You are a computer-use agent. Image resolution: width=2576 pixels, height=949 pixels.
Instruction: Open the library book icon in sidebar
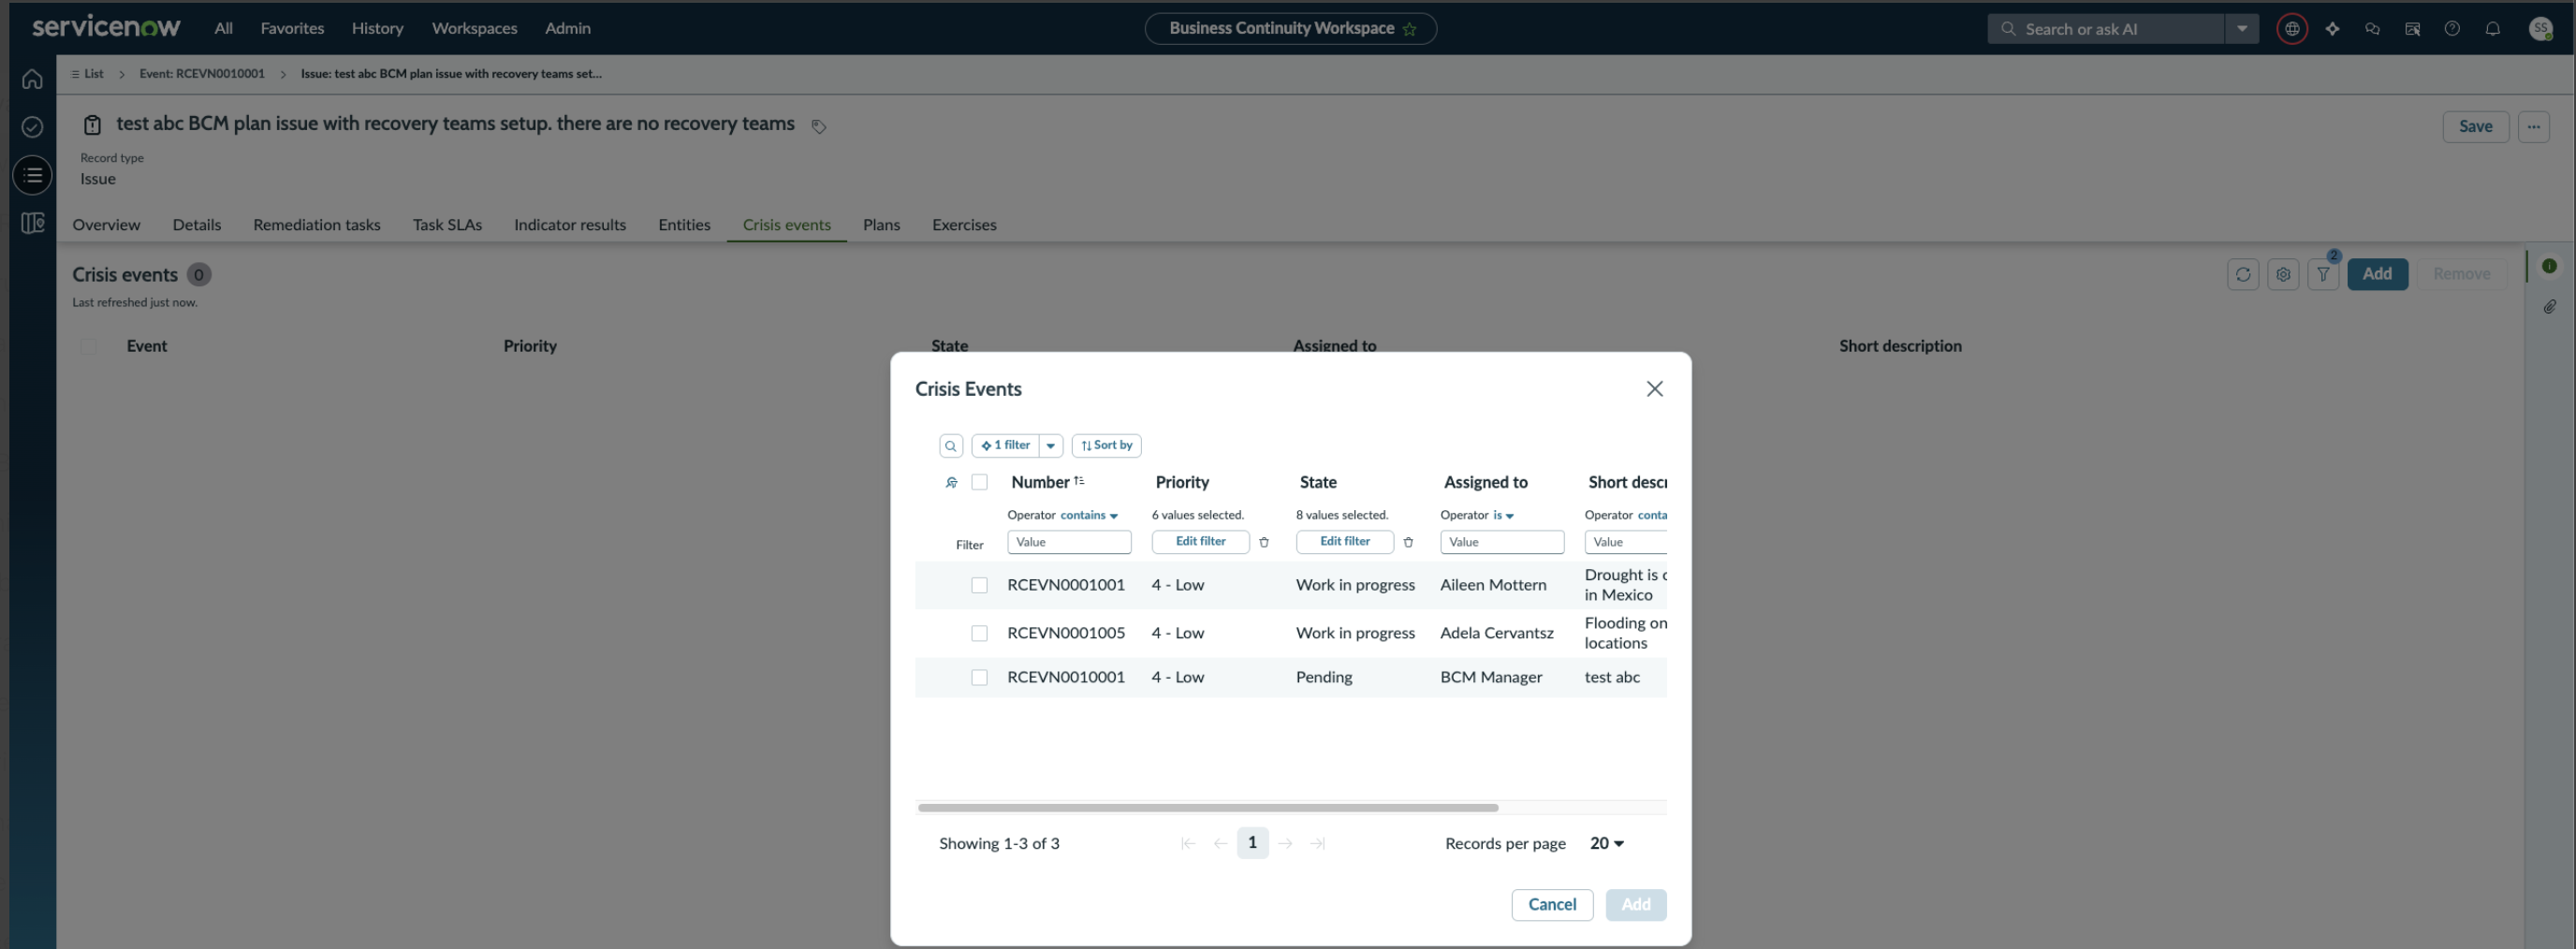tap(32, 223)
